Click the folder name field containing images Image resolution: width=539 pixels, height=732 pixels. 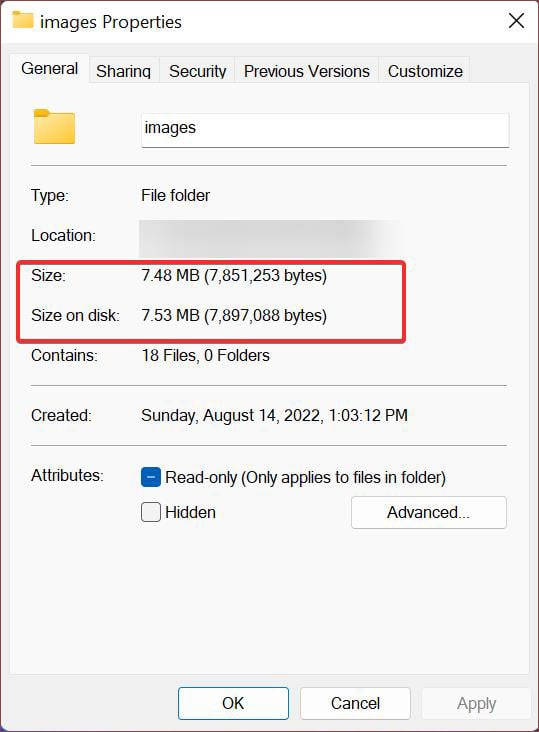325,130
